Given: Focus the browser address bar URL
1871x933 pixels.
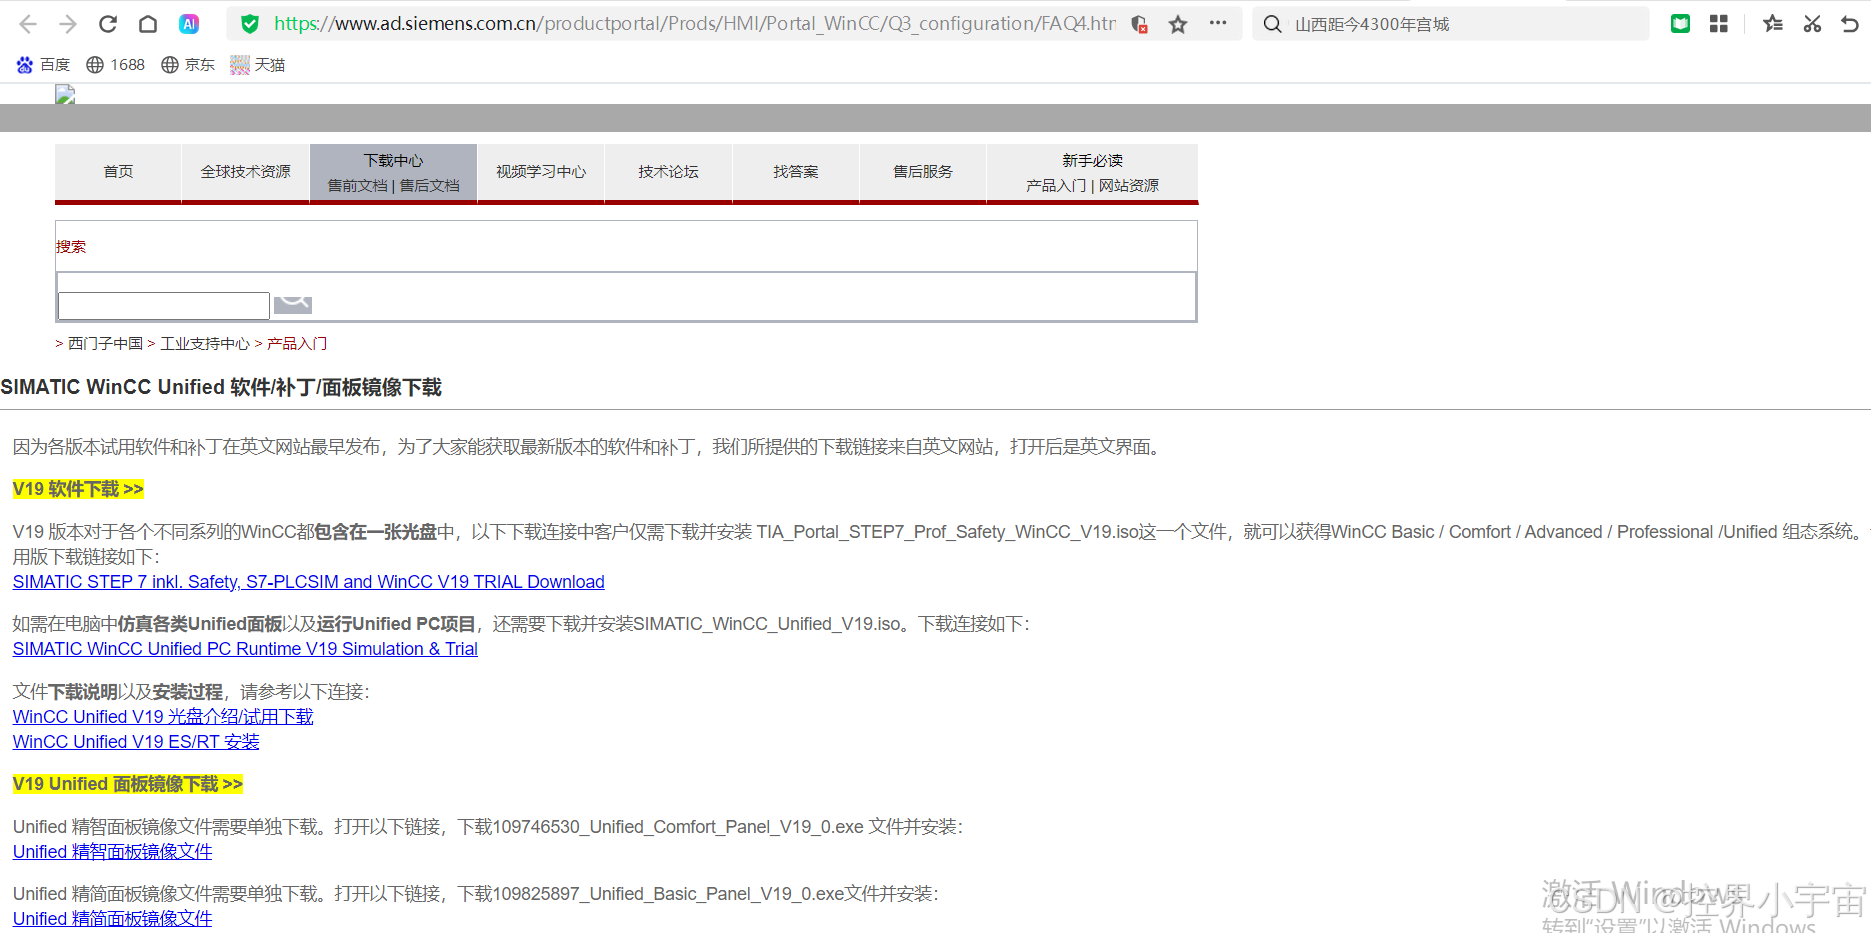Looking at the screenshot, I should [695, 24].
